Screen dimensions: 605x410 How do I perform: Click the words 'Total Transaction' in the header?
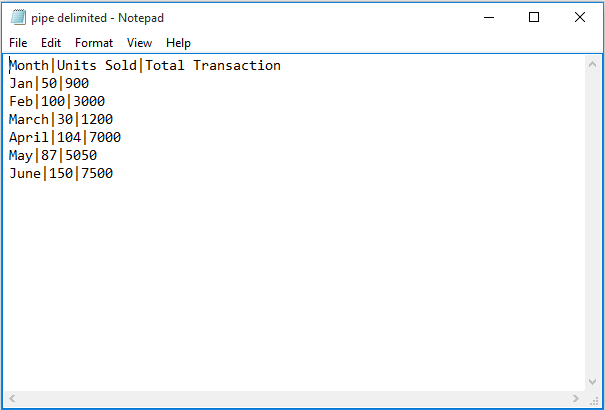click(213, 66)
